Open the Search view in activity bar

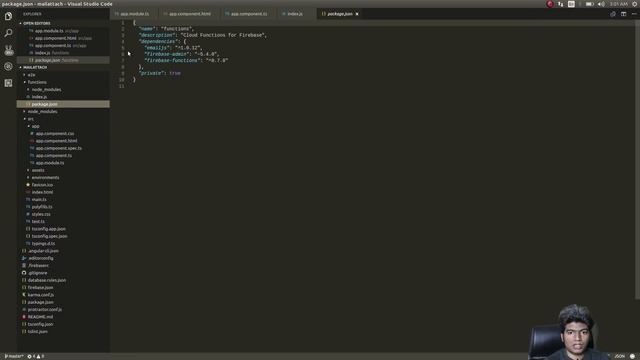[x=8, y=33]
